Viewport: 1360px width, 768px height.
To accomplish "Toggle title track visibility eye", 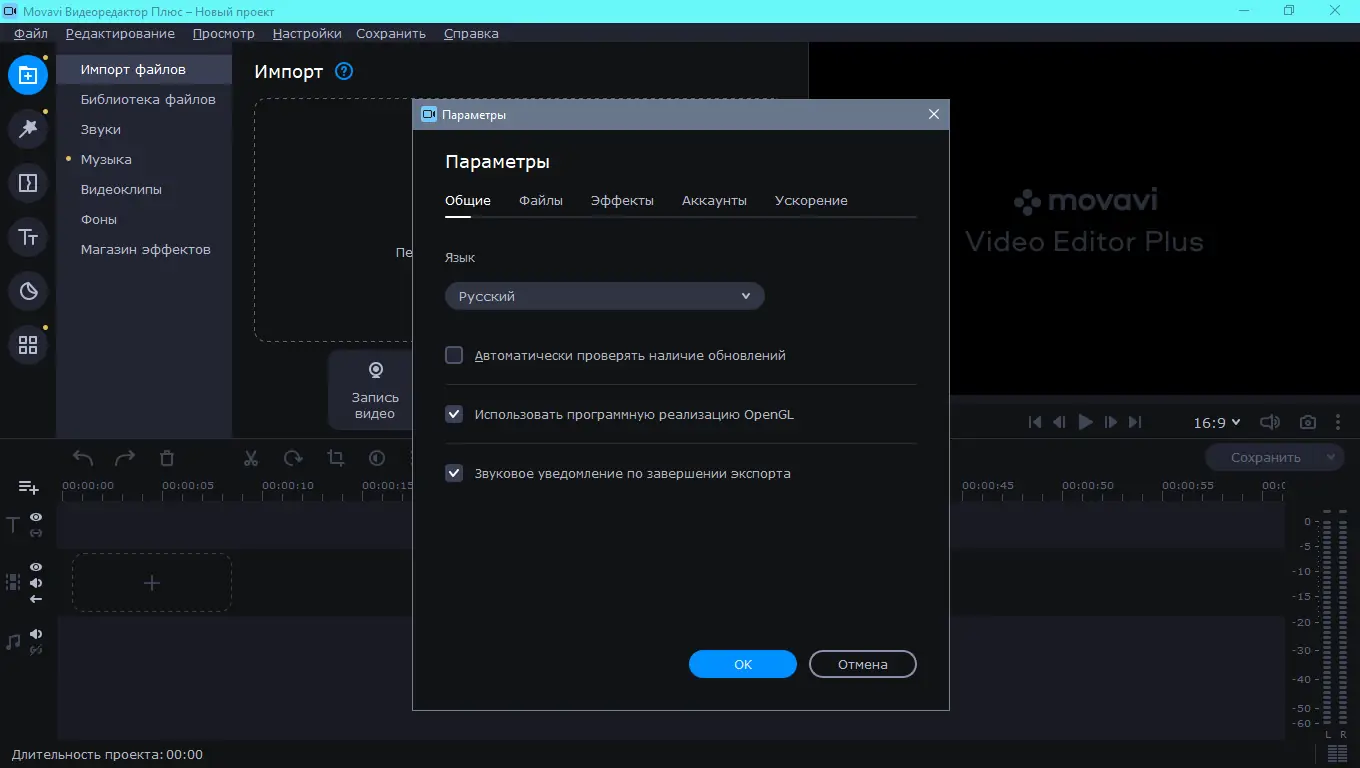I will coord(36,517).
